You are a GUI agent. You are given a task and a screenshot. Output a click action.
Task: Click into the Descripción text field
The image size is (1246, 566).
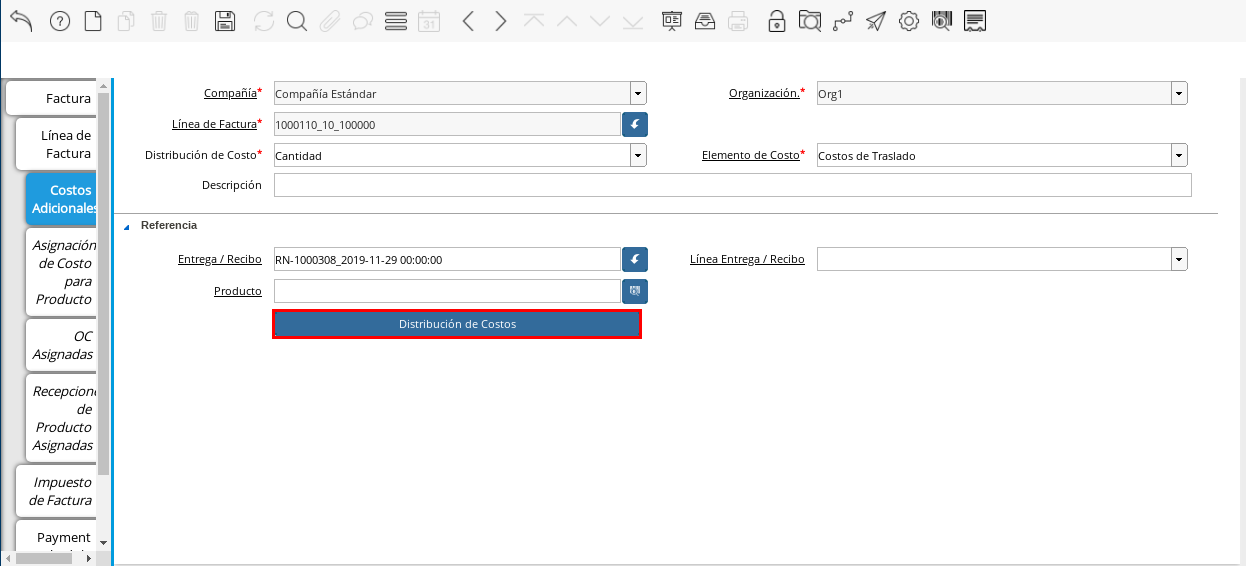(x=733, y=186)
